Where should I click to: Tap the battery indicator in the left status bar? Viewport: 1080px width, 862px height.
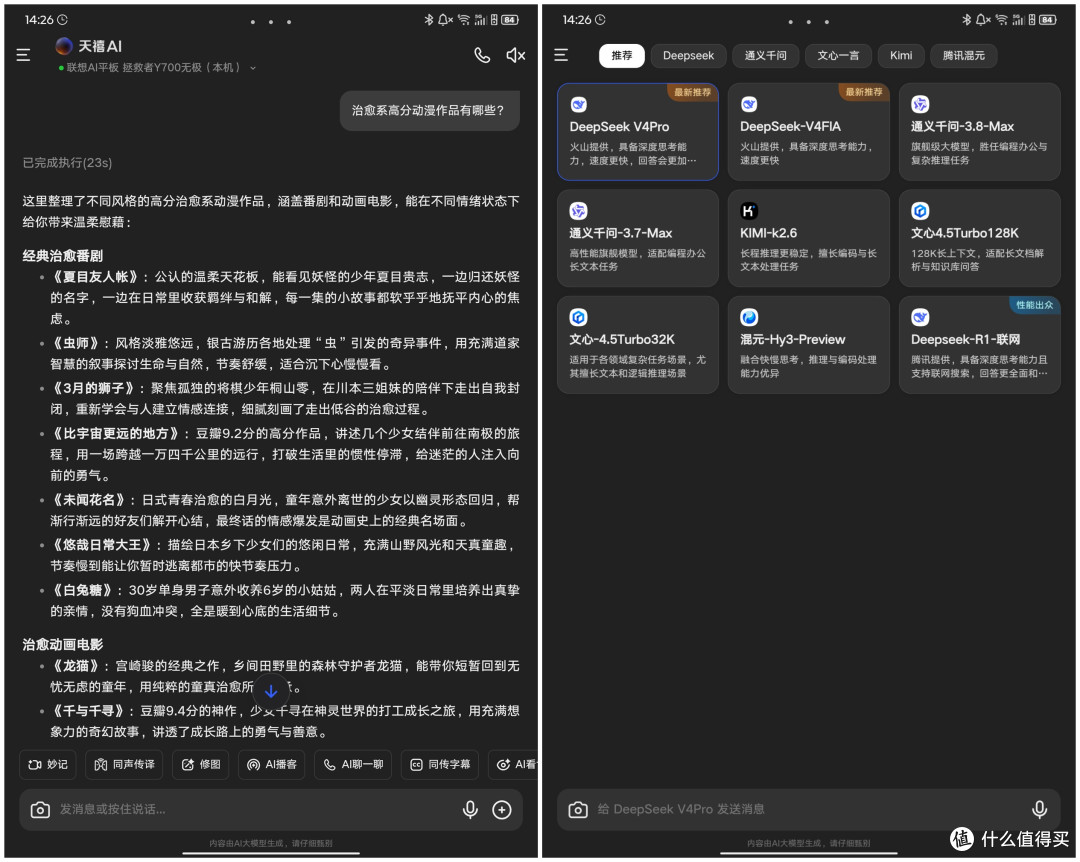(510, 20)
